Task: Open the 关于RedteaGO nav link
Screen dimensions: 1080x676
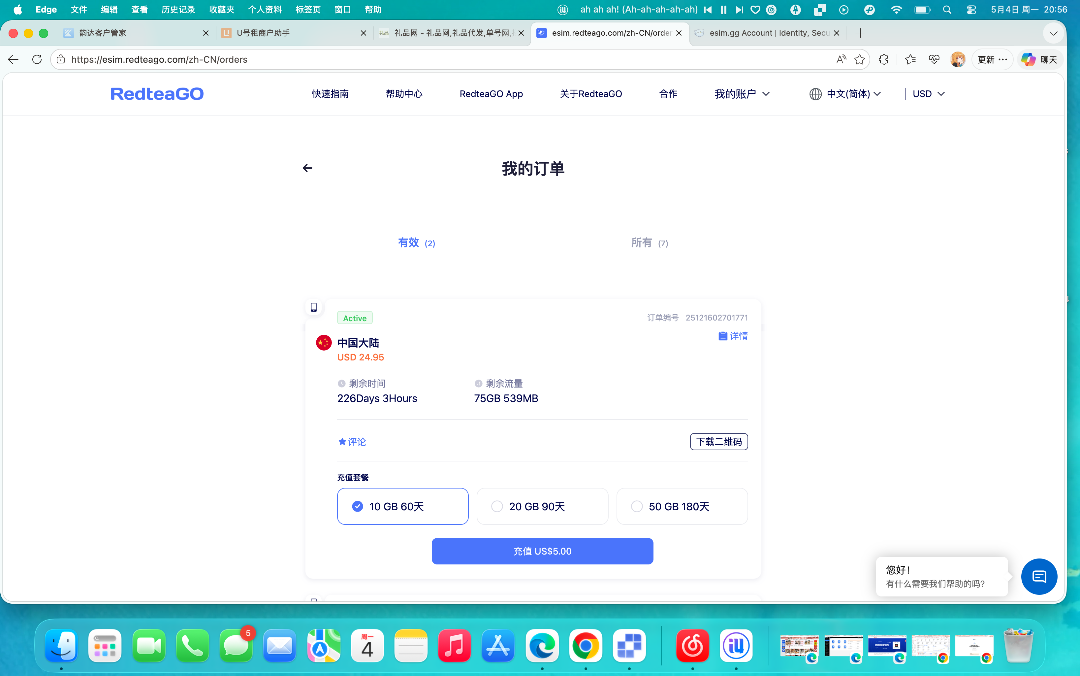Action: pyautogui.click(x=591, y=94)
